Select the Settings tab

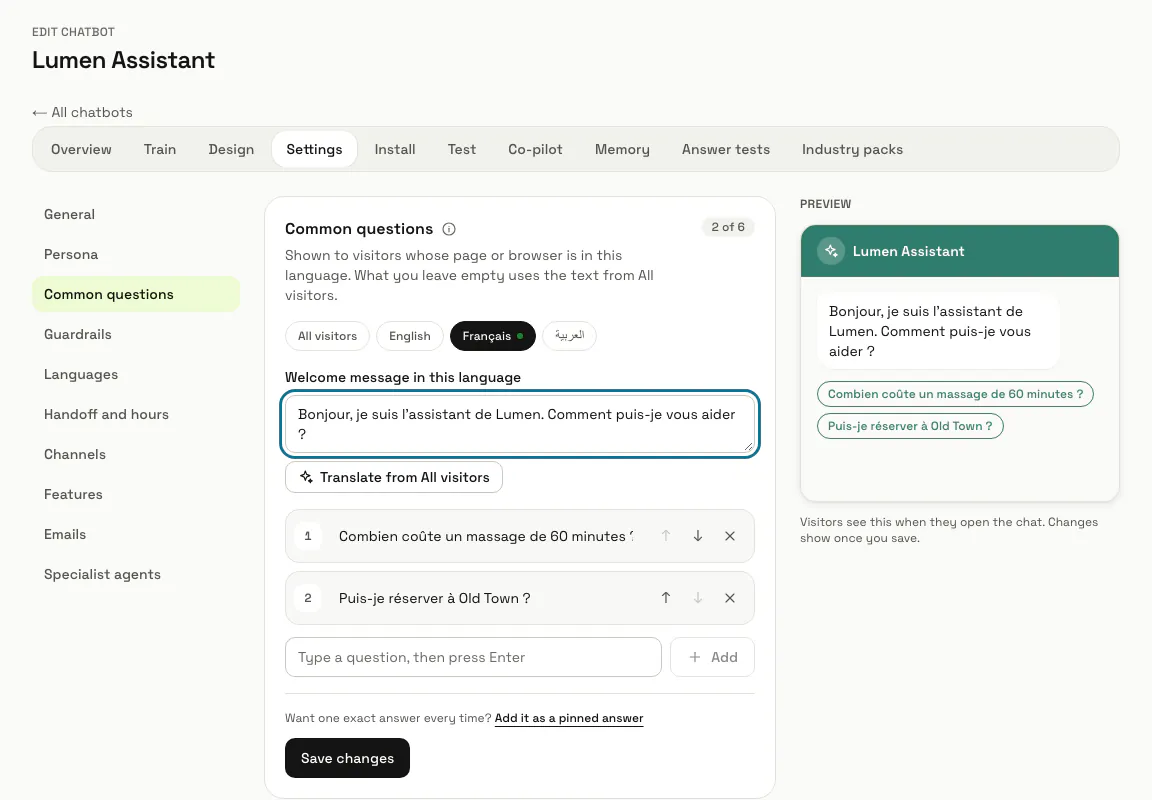point(314,149)
